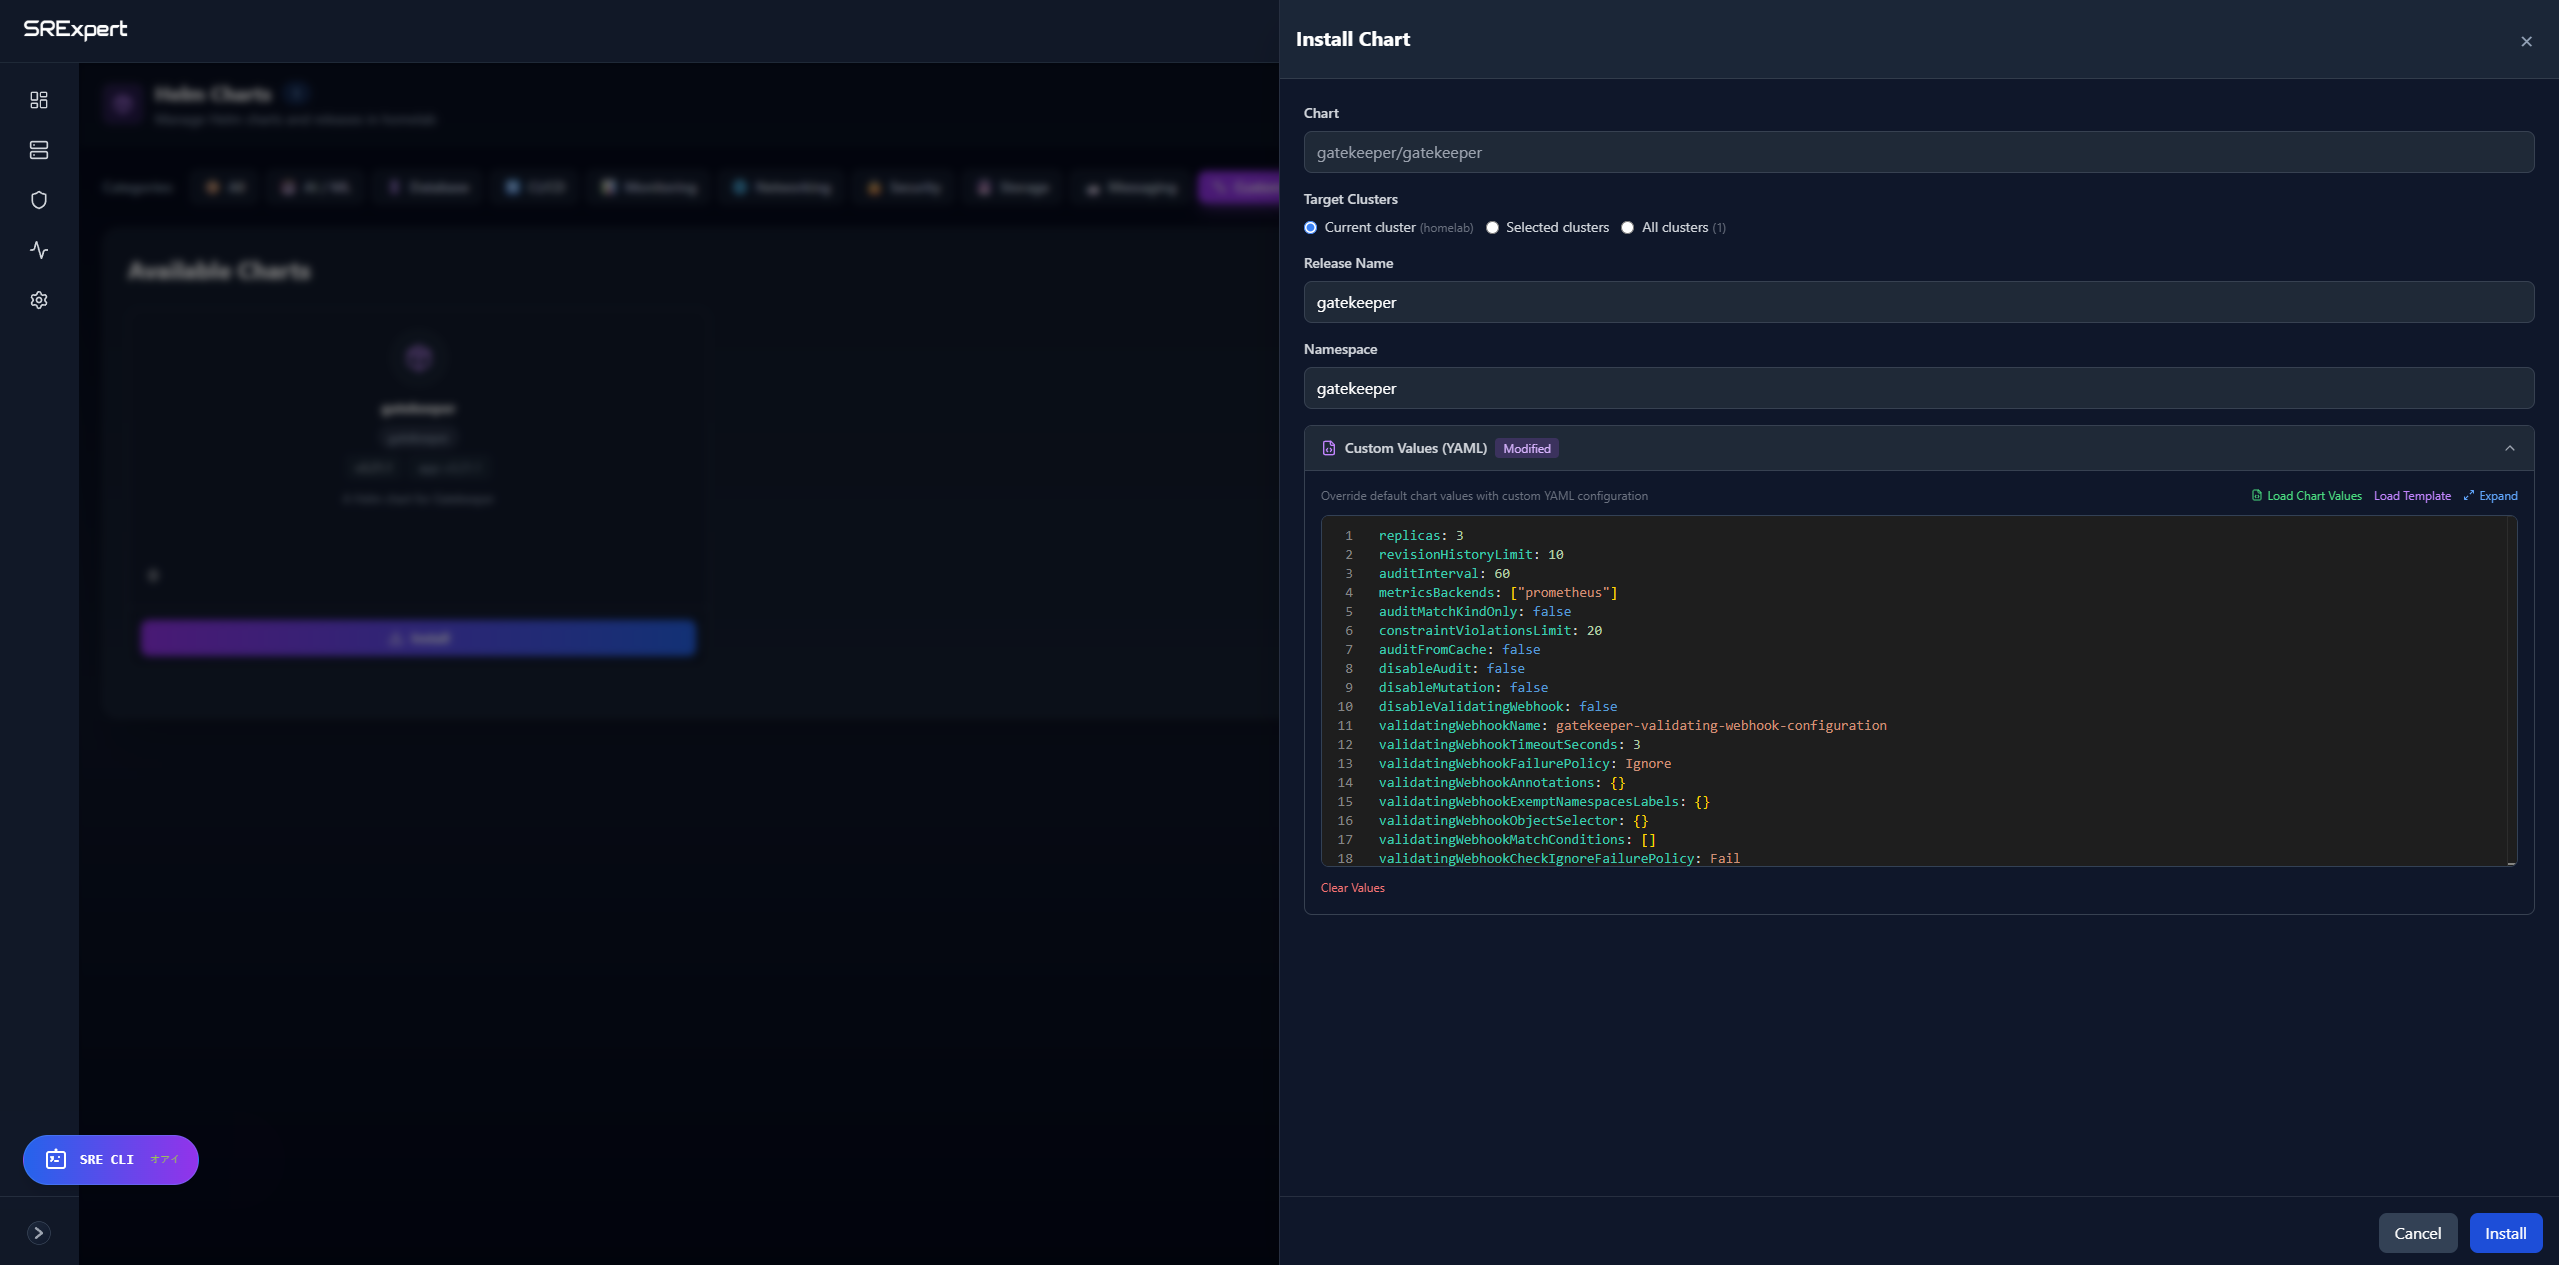Expand the YAML editor view
The height and width of the screenshot is (1265, 2559).
(x=2490, y=496)
